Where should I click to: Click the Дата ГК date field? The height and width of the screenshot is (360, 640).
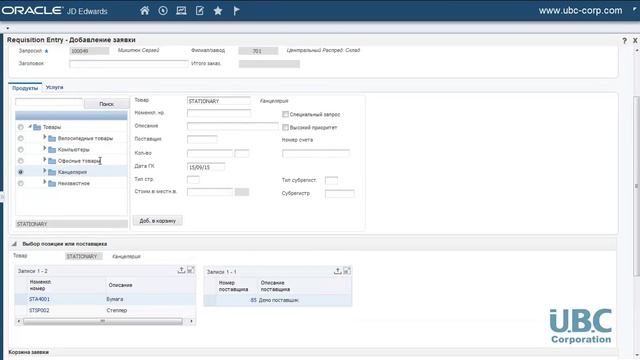tap(206, 167)
